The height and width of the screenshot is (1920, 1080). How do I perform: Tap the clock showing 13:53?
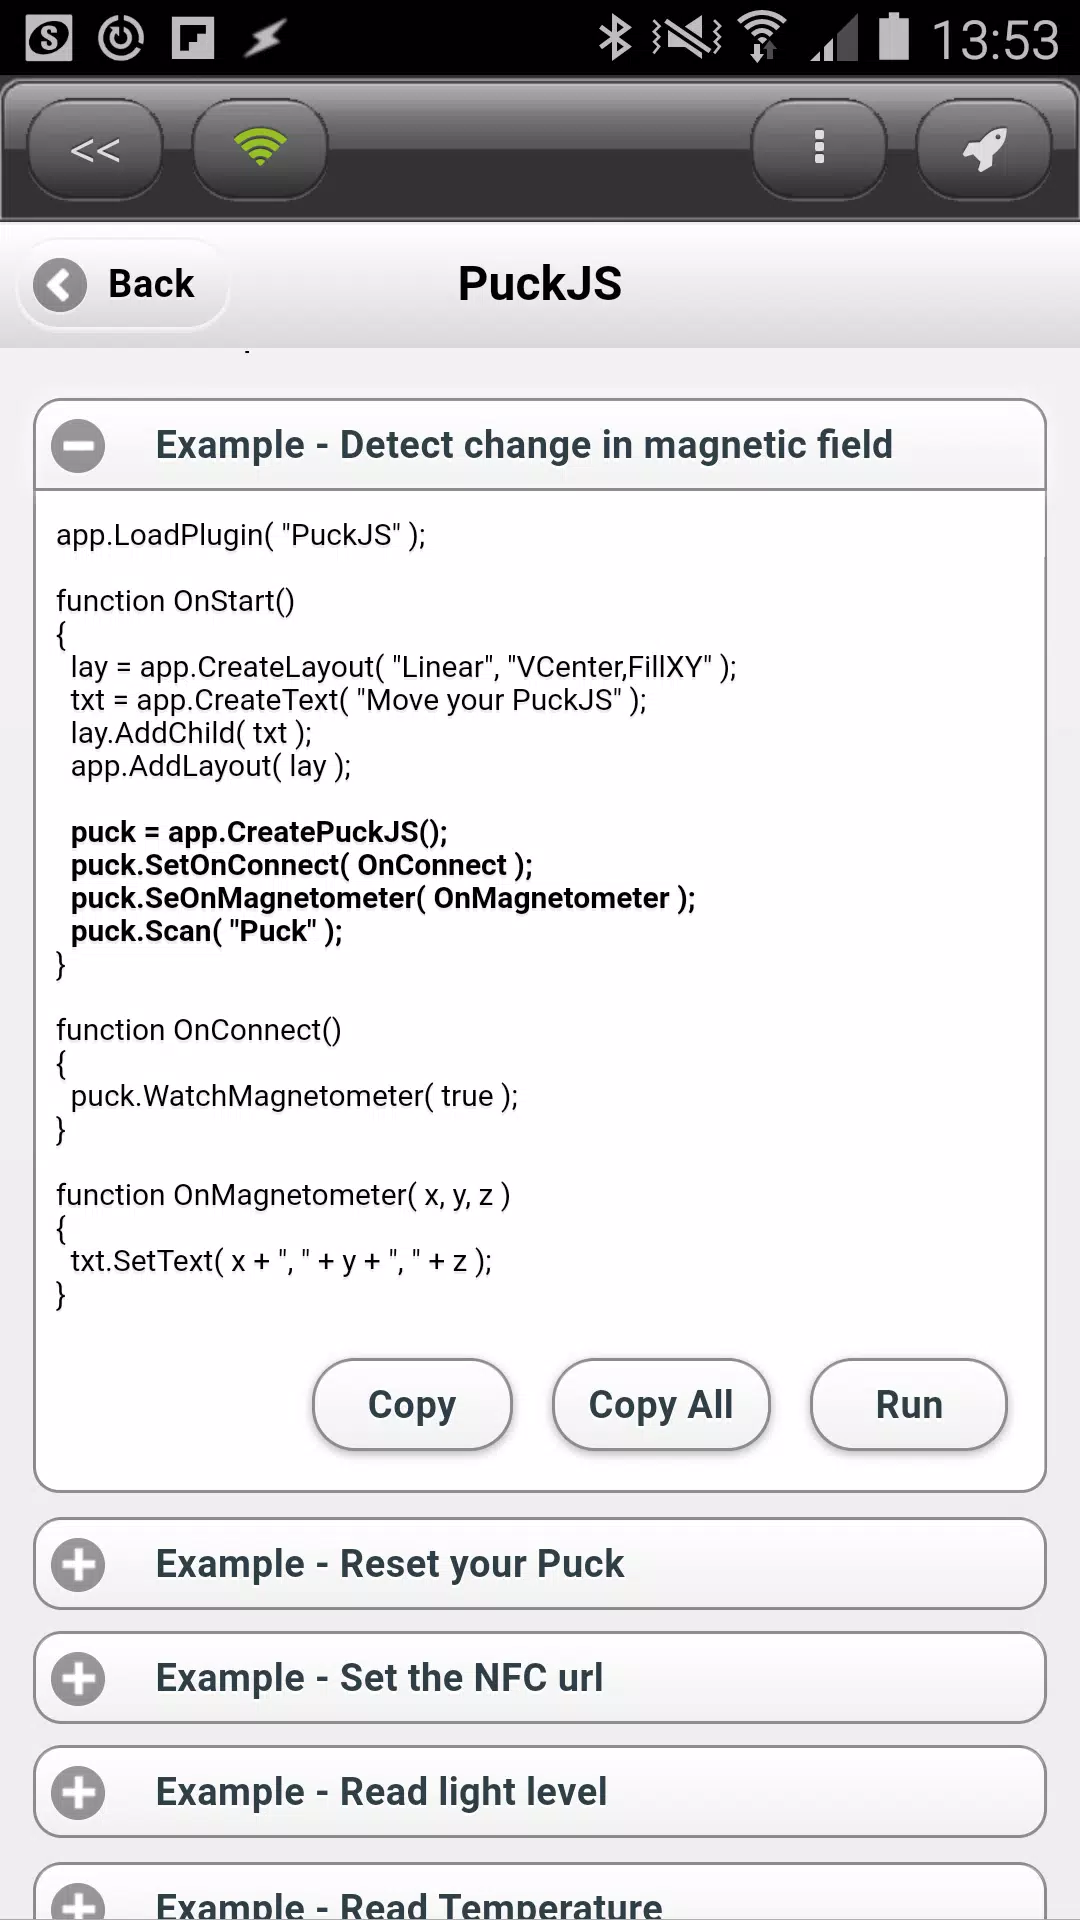(x=995, y=40)
